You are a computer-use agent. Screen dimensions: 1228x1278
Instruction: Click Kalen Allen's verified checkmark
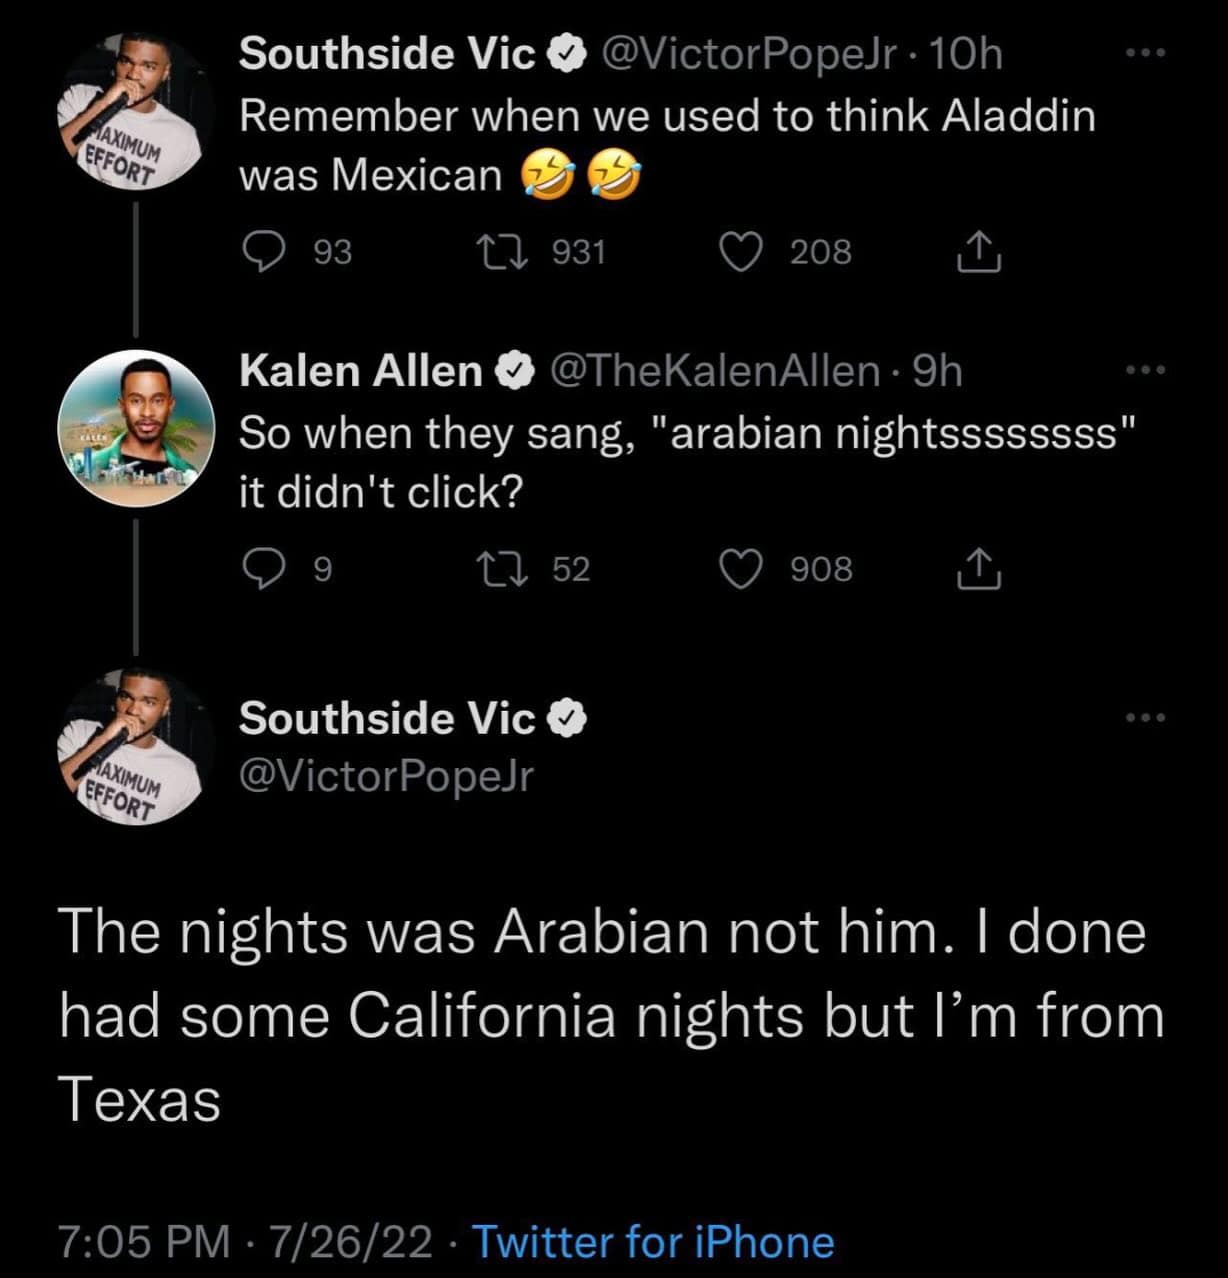point(513,368)
